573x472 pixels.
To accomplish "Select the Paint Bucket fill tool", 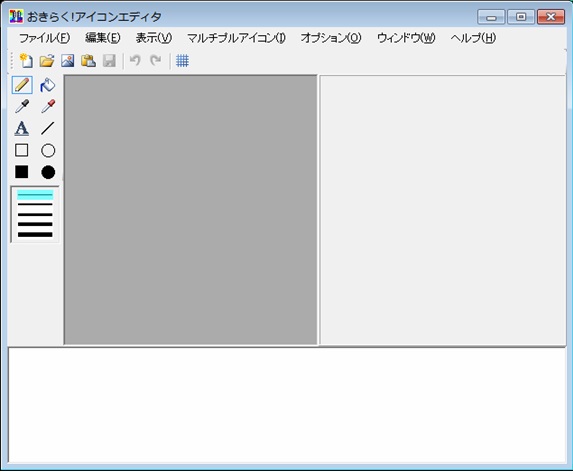I will click(48, 85).
